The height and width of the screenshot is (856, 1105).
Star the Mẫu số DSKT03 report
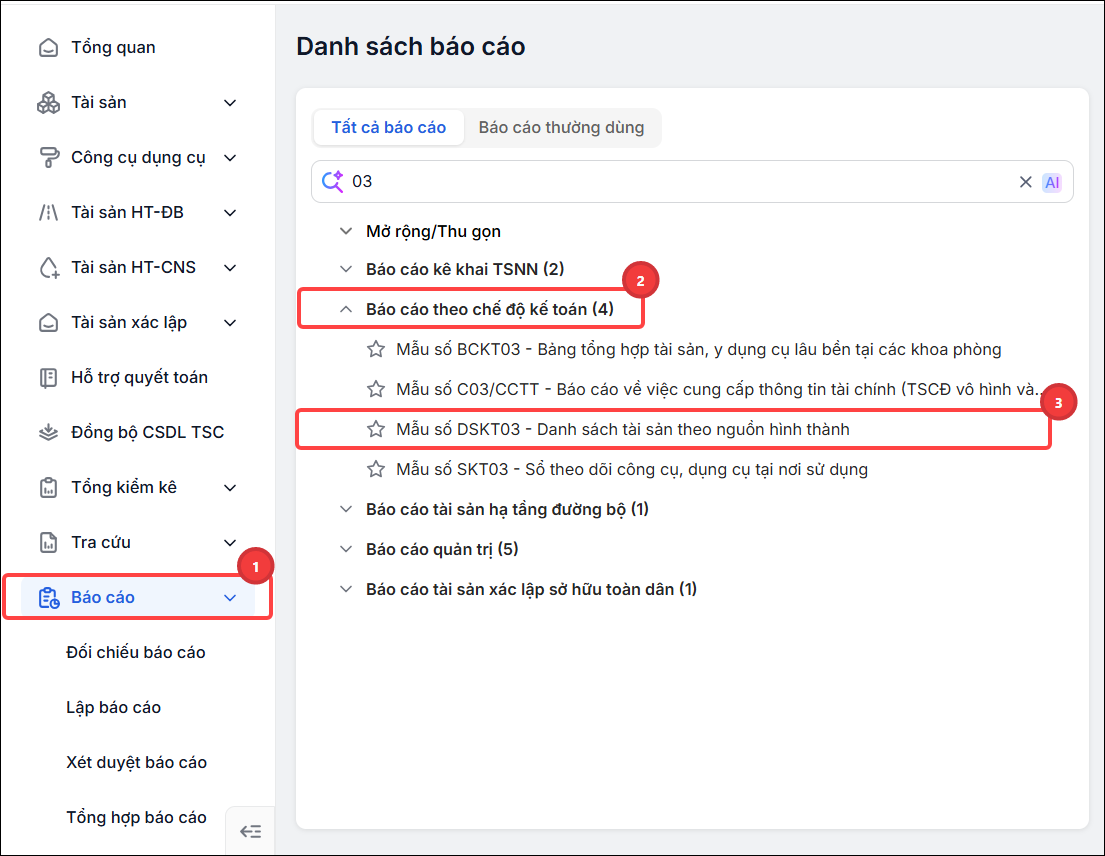point(376,429)
